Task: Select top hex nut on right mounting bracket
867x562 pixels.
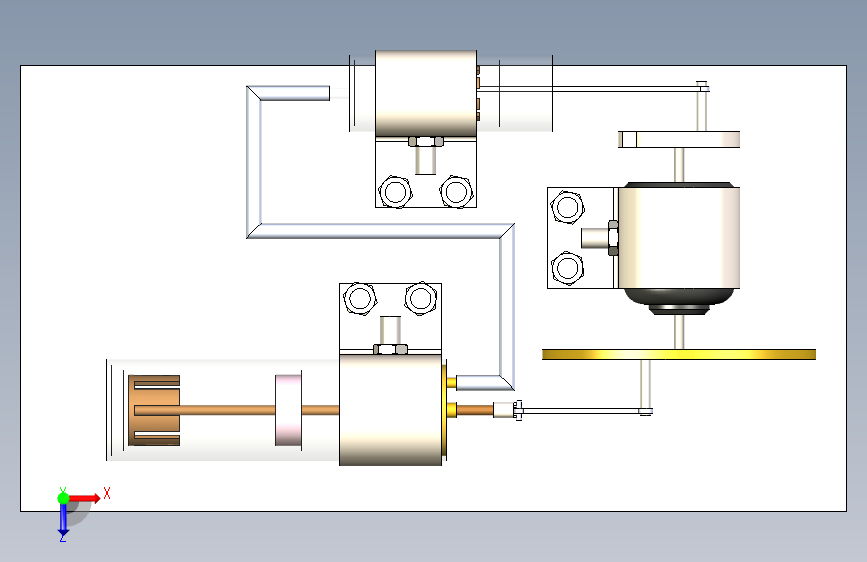Action: 567,207
